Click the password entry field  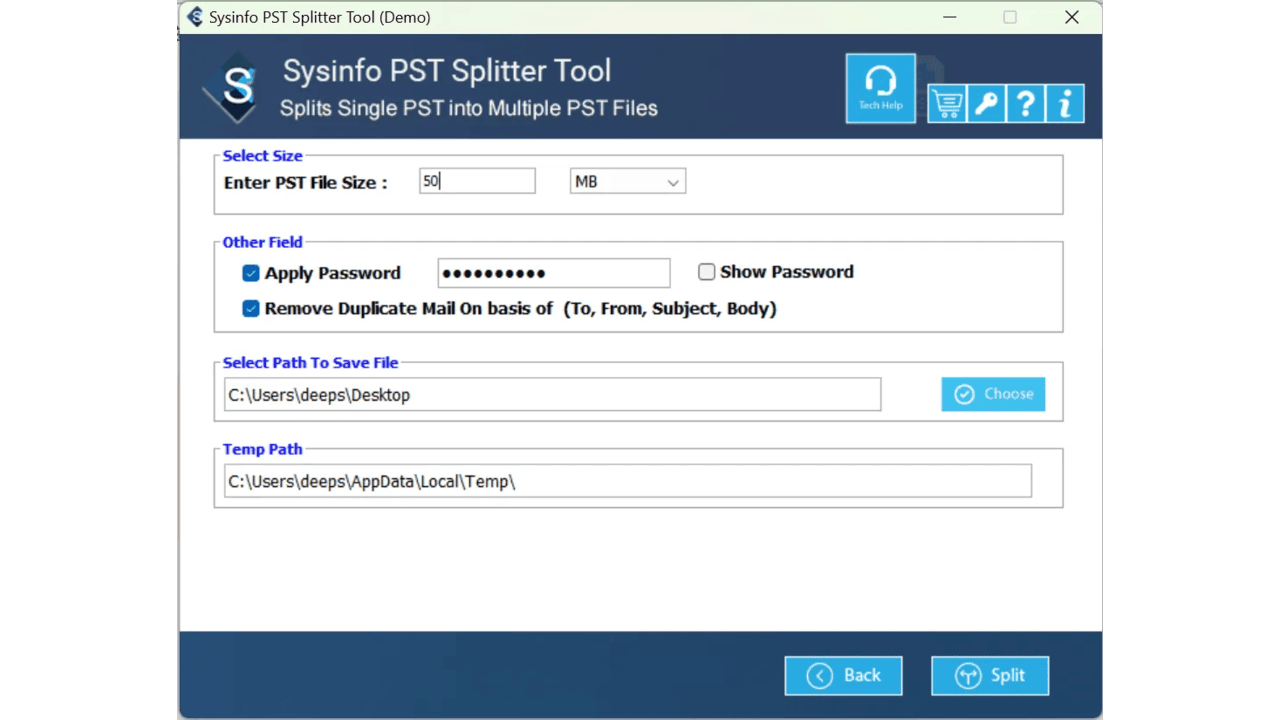(x=554, y=273)
